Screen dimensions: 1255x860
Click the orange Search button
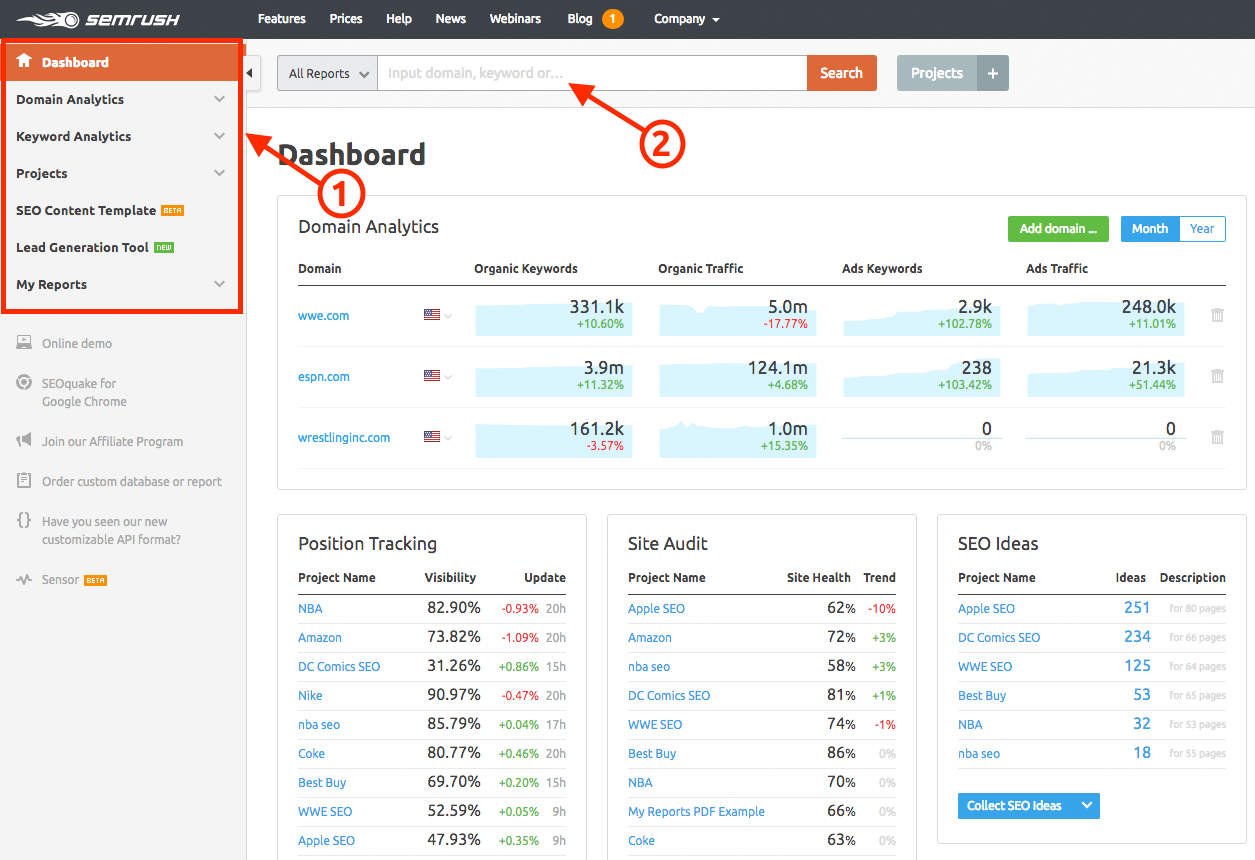tap(842, 73)
